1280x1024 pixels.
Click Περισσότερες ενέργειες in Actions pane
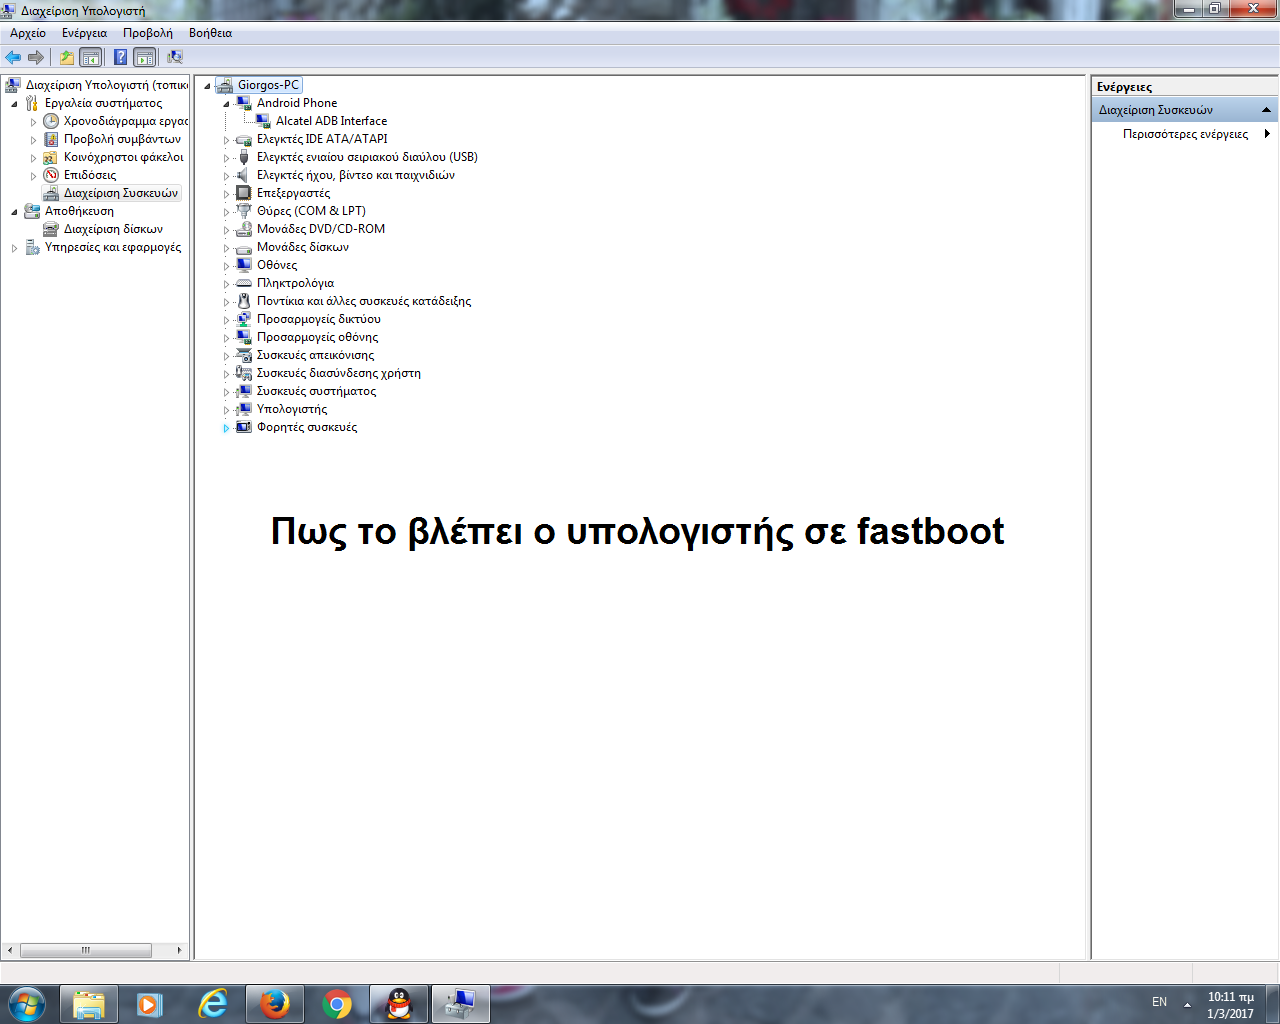tap(1185, 134)
